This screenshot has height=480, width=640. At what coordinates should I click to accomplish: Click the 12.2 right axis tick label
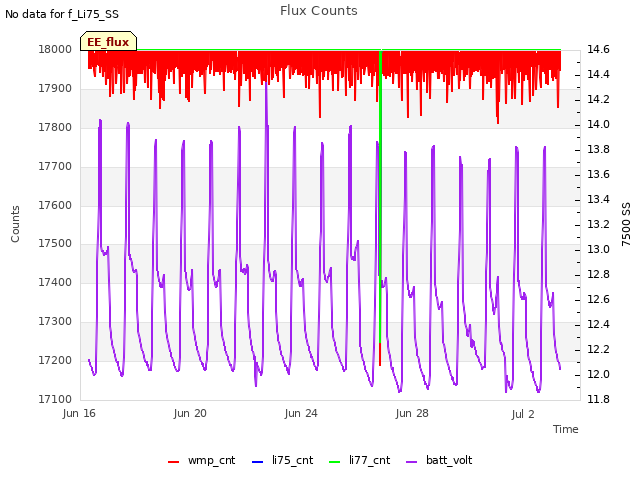[598, 349]
